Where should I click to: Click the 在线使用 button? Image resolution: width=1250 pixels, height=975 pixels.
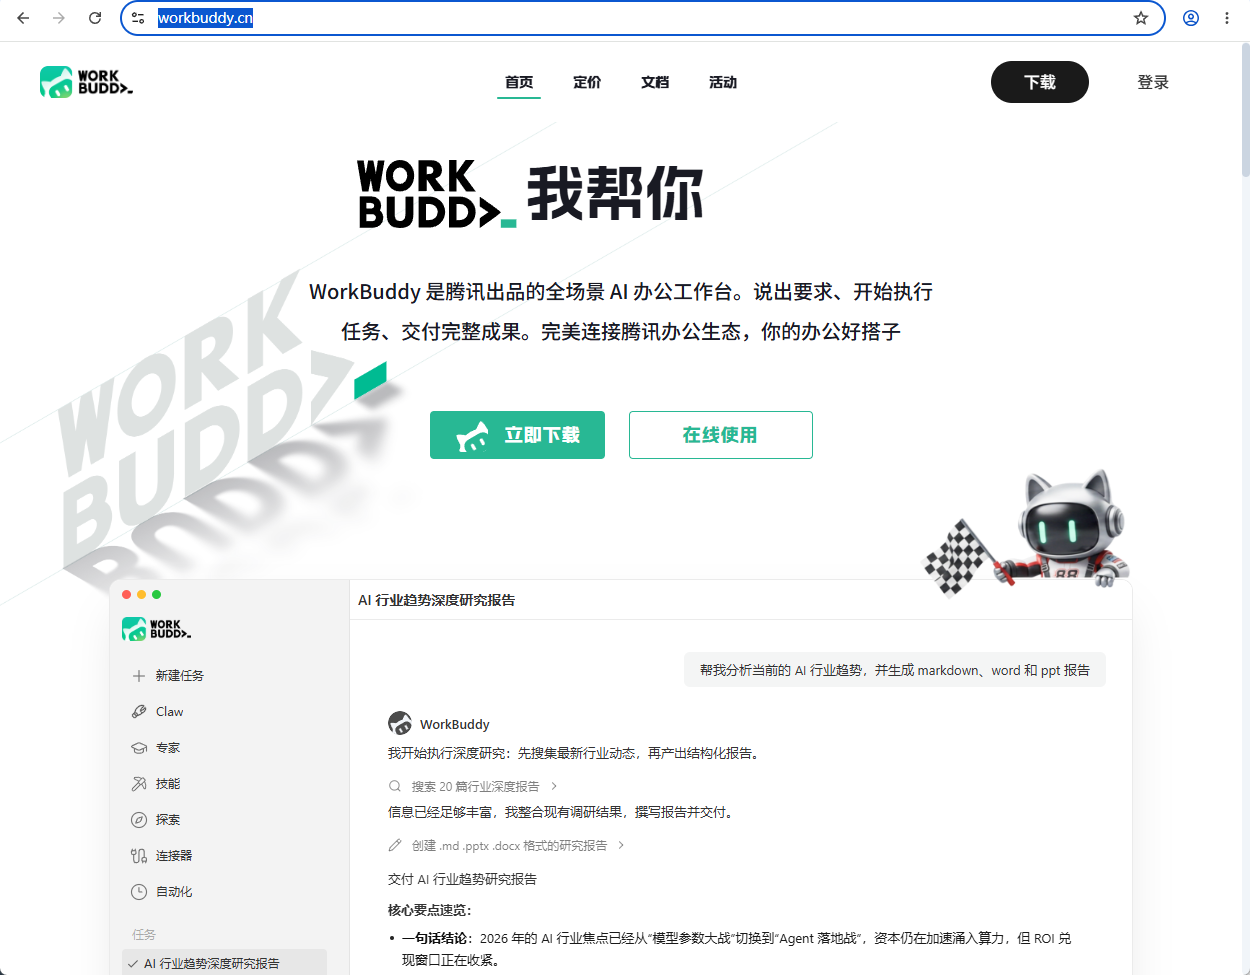click(721, 435)
